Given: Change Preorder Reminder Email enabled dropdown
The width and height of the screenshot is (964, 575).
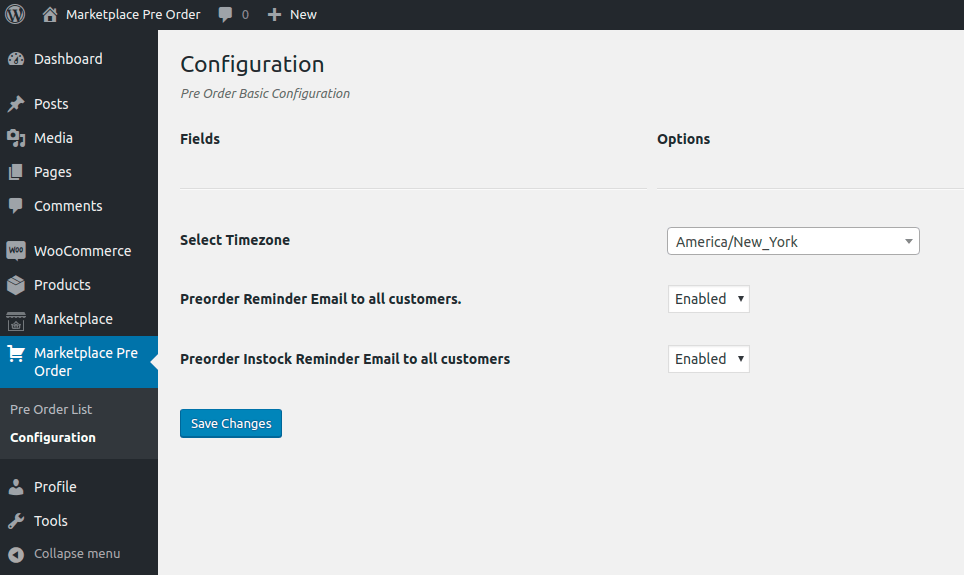Looking at the screenshot, I should [708, 299].
